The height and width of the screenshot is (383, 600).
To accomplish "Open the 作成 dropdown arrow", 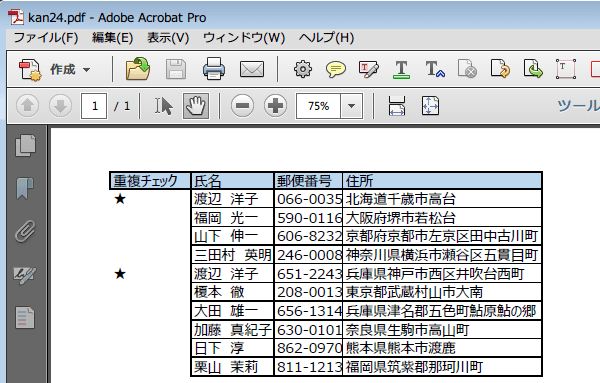I will click(x=86, y=70).
